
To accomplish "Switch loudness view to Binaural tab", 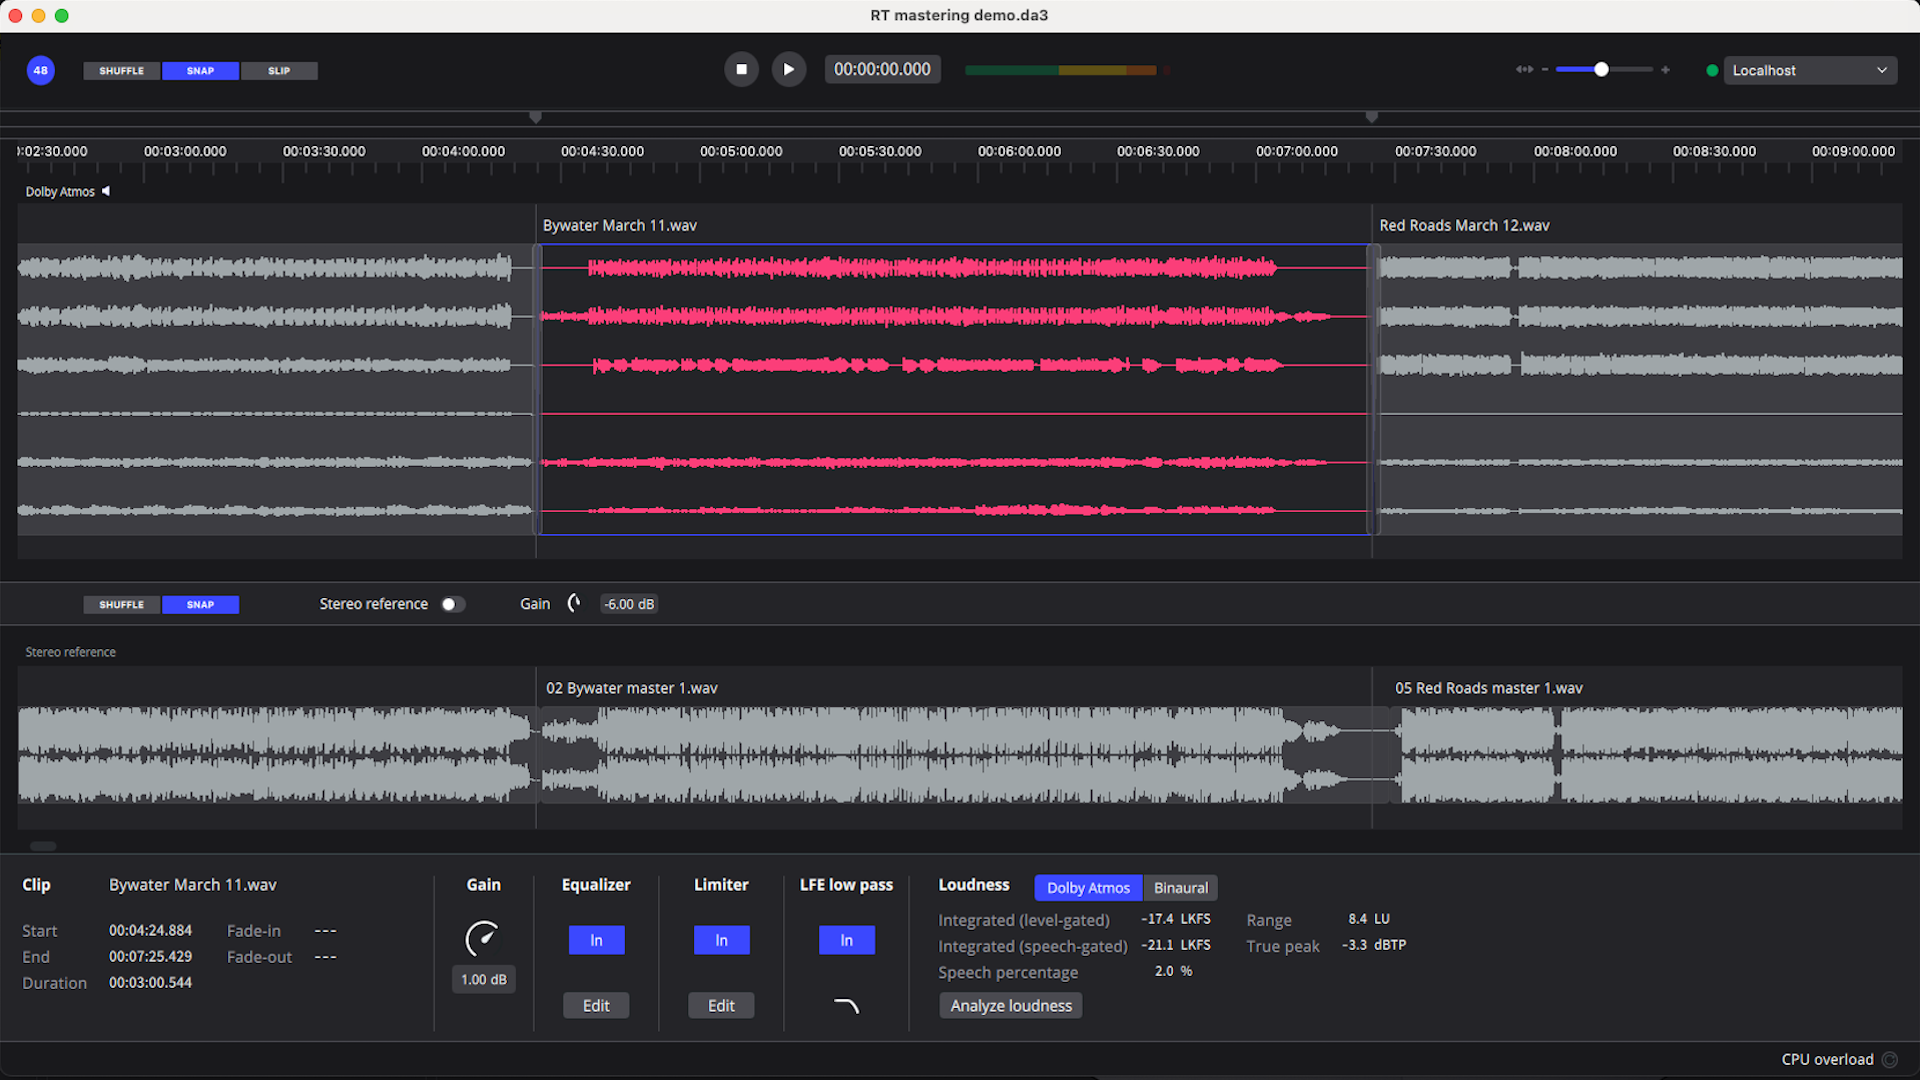I will pos(1179,887).
